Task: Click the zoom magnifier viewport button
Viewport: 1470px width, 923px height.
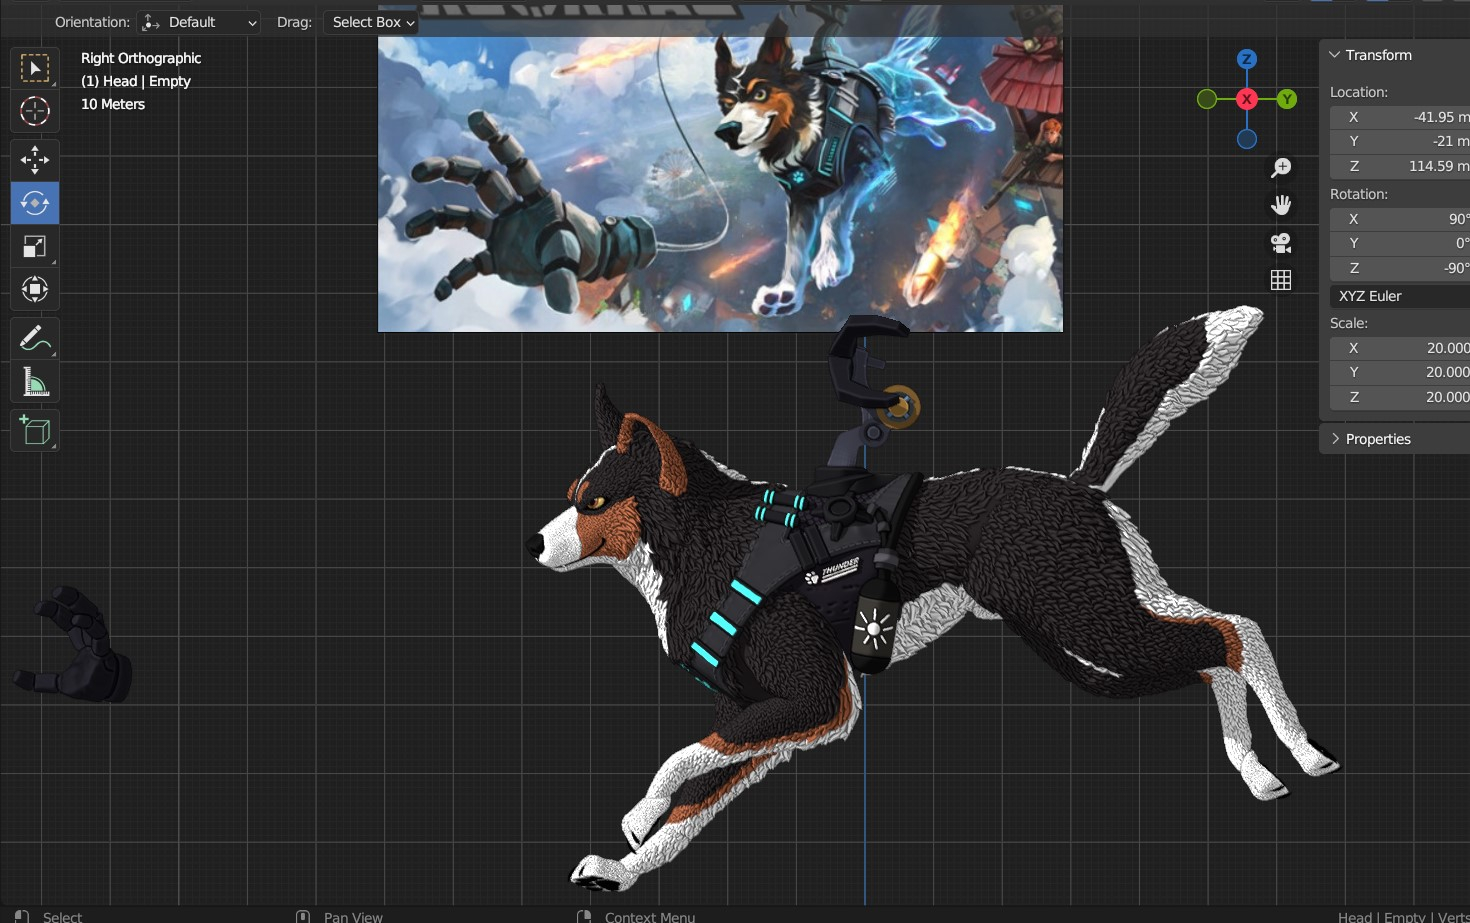Action: 1281,168
